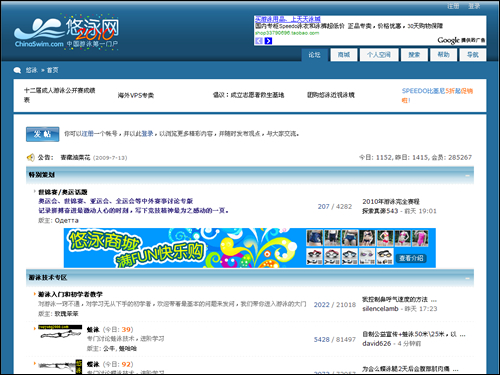Click the ChinaSwim.com site logo
The height and width of the screenshot is (375, 500).
(66, 33)
